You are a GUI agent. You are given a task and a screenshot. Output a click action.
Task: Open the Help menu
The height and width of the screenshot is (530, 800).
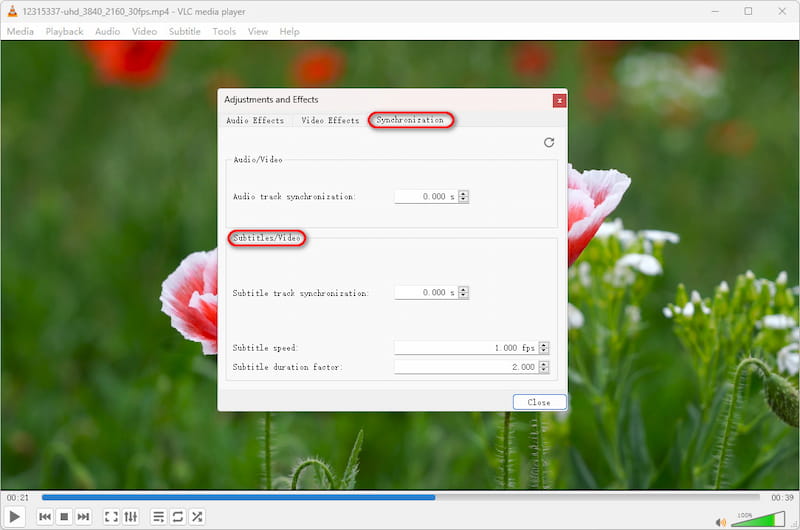(x=289, y=32)
